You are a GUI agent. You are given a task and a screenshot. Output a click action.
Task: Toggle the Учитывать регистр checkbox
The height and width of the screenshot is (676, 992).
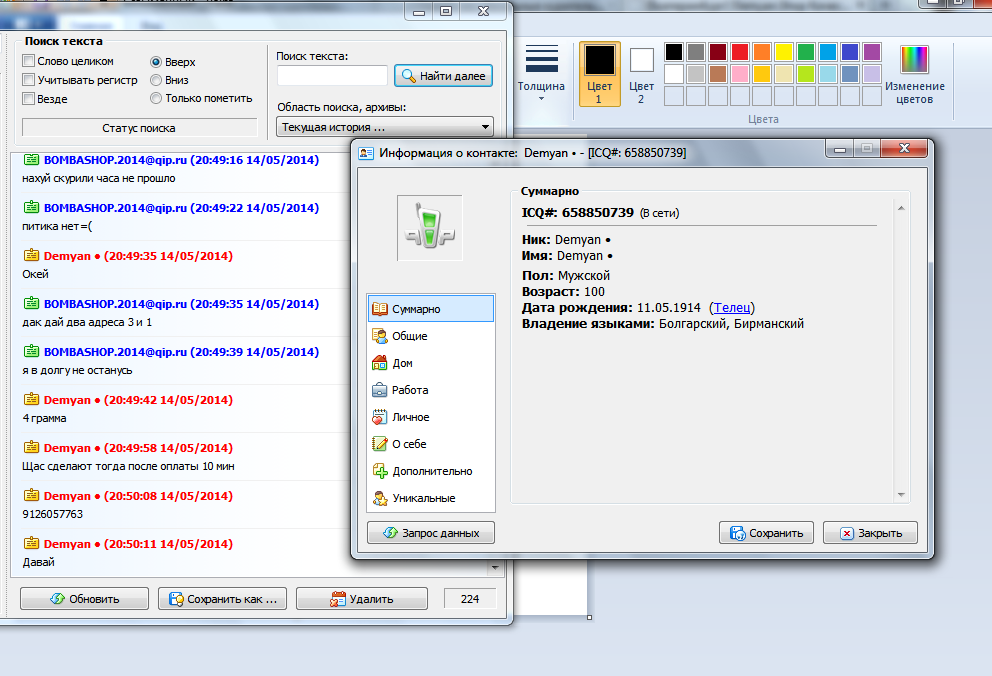pyautogui.click(x=28, y=80)
